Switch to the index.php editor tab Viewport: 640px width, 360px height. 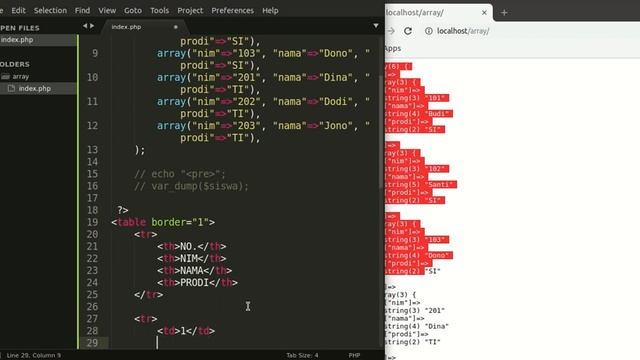click(127, 27)
